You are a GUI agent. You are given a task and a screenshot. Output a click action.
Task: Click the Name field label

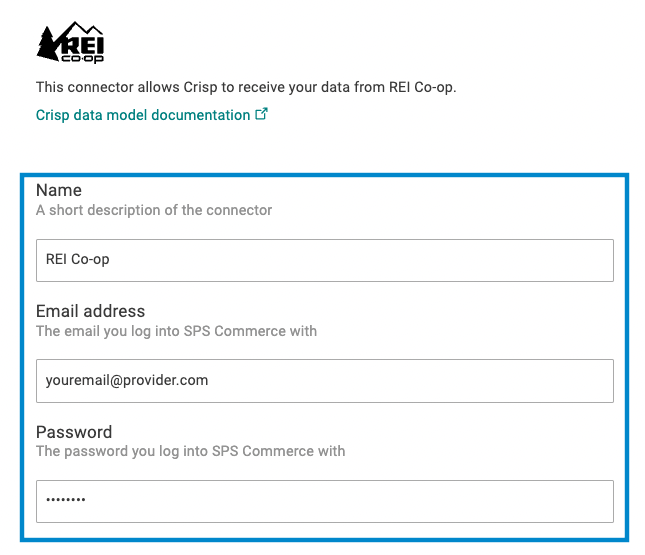[x=59, y=190]
